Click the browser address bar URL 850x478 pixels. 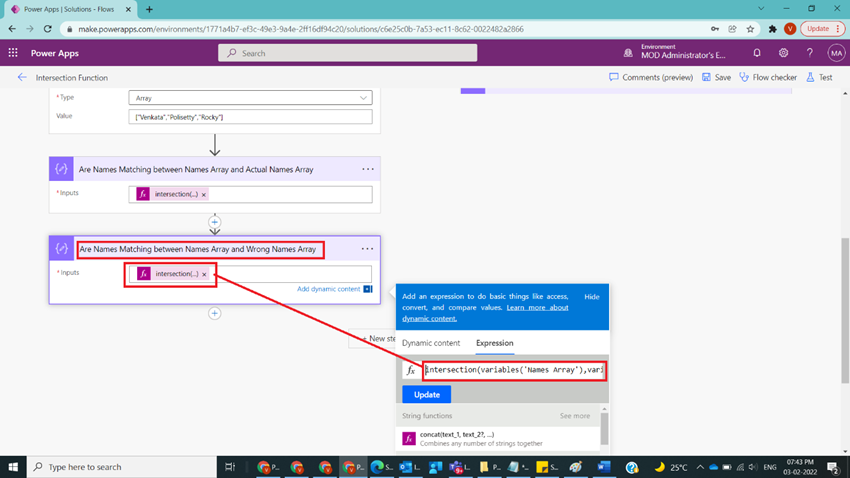(x=301, y=29)
